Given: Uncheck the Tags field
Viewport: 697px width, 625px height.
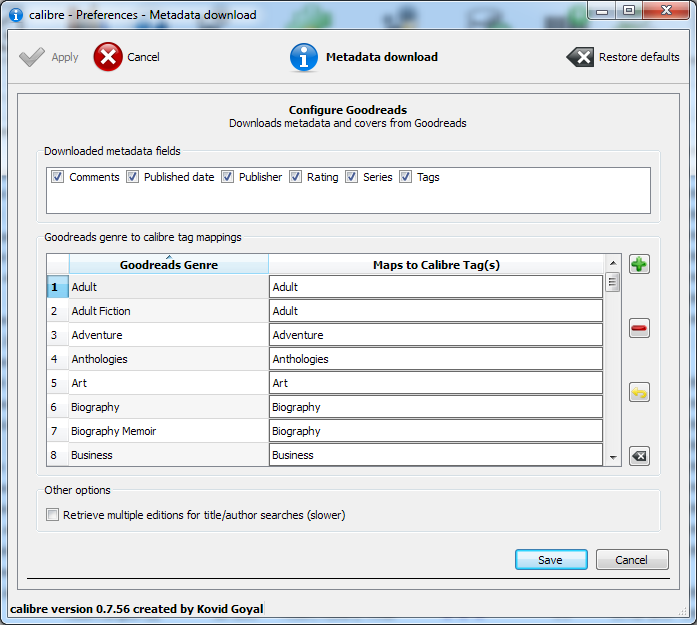Looking at the screenshot, I should [405, 177].
